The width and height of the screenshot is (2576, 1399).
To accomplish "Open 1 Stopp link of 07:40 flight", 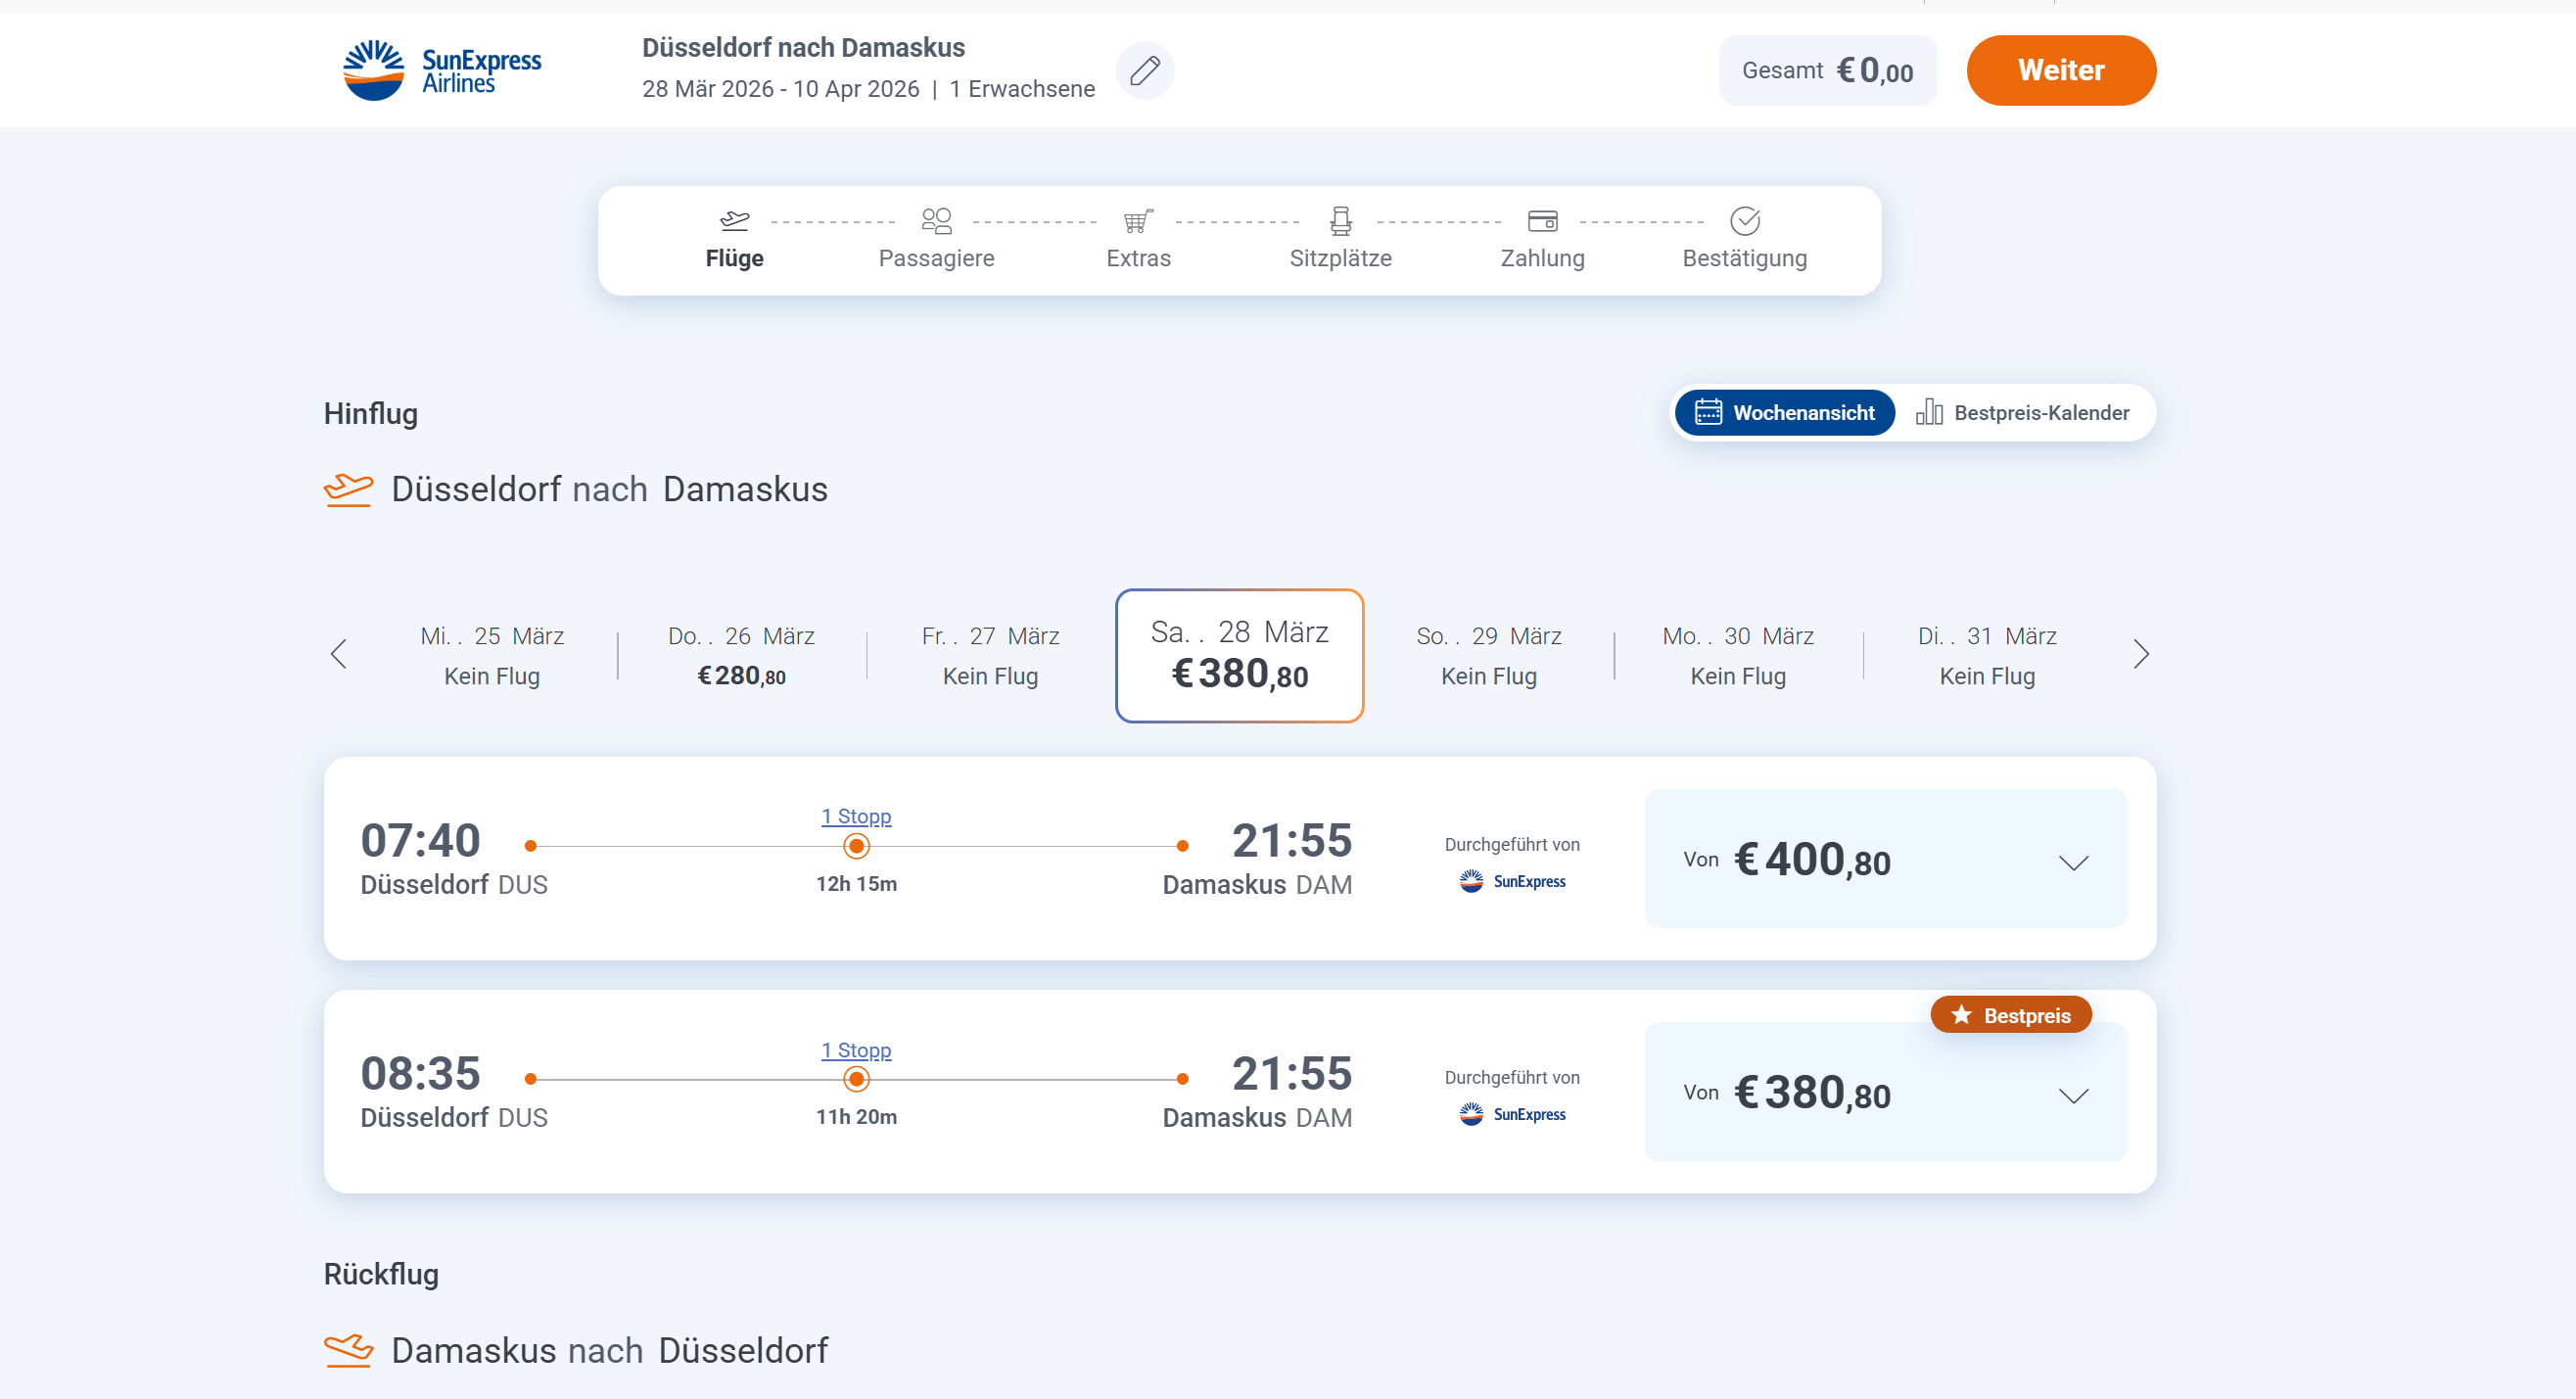I will [x=856, y=816].
